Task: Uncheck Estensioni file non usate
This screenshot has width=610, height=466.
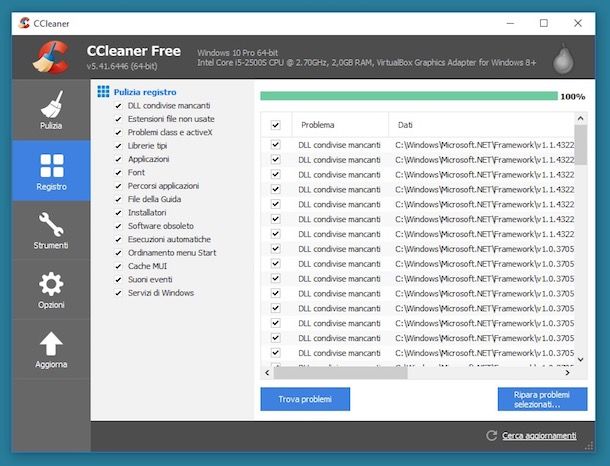Action: click(x=118, y=119)
